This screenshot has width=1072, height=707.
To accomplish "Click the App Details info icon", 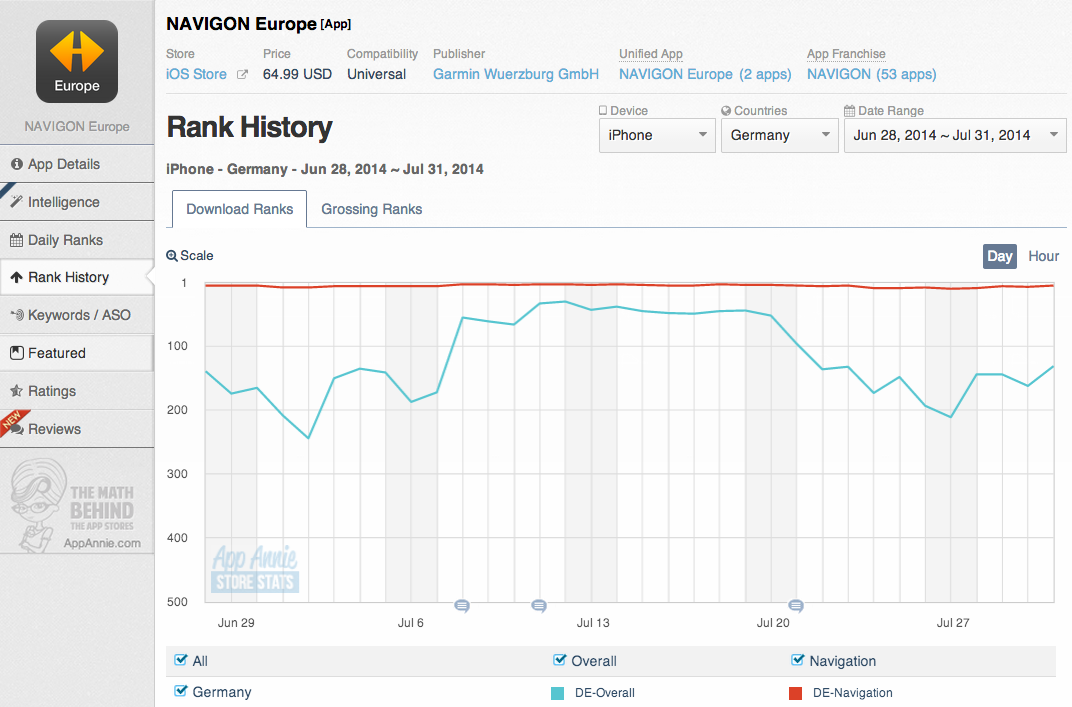I will 16,164.
